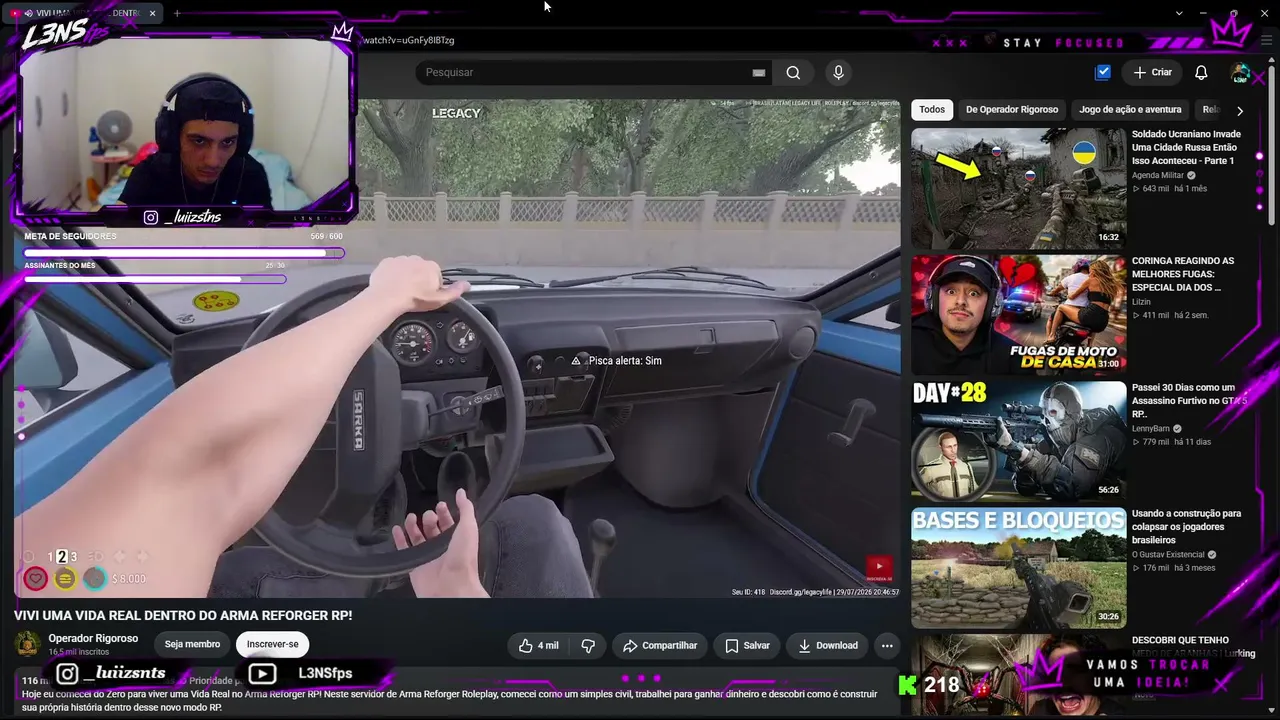1280x720 pixels.
Task: Focus the Pesquisar search field
Action: (585, 72)
